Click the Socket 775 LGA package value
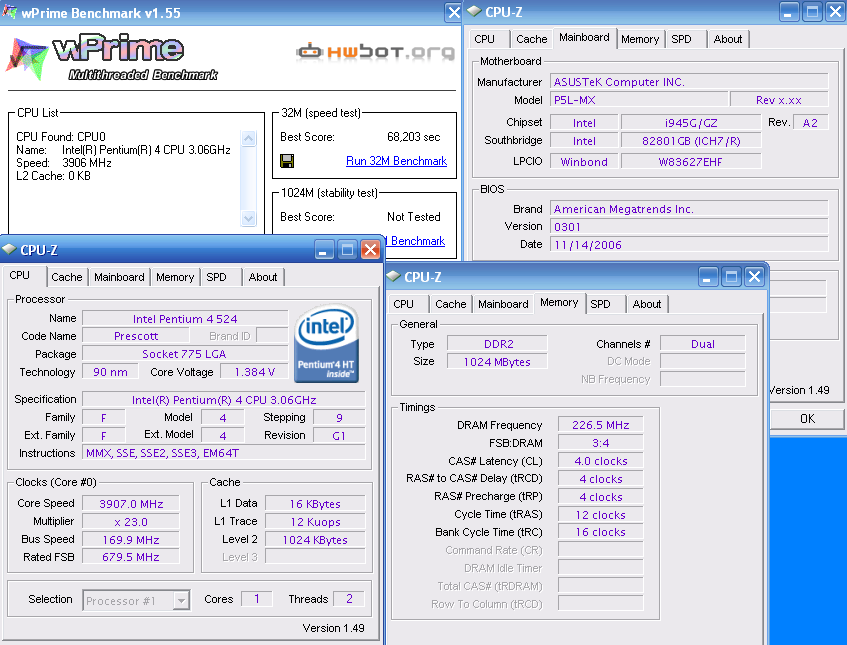 pos(185,354)
